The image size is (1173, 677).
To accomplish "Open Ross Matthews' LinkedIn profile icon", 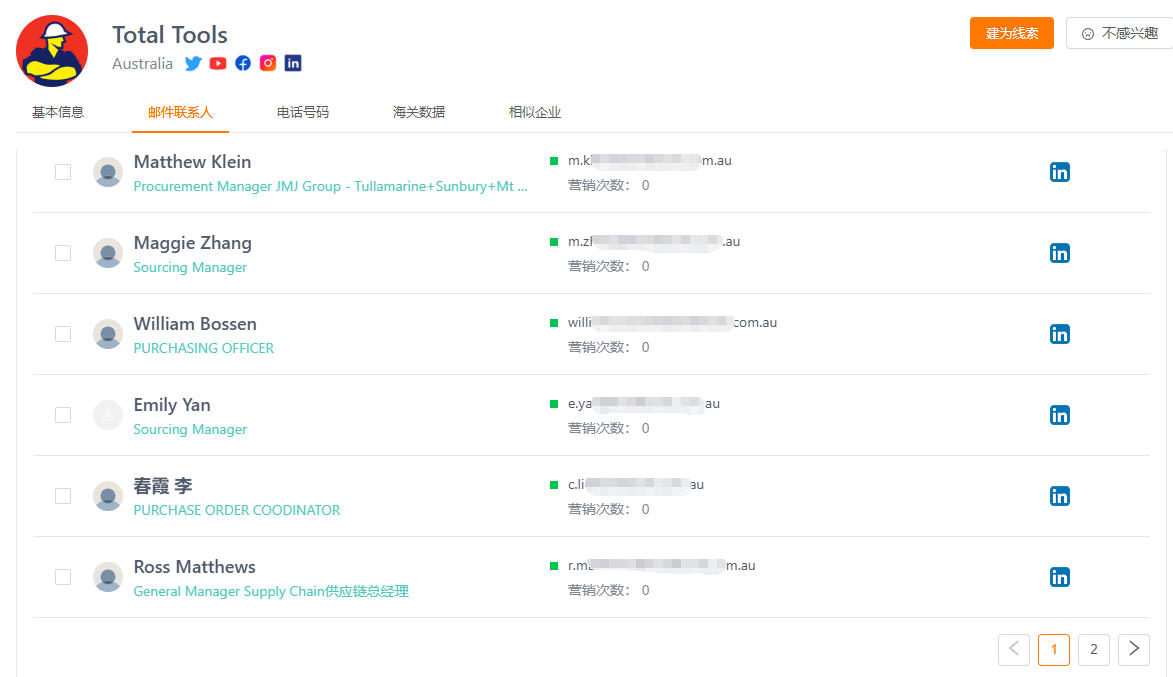I will [x=1059, y=577].
